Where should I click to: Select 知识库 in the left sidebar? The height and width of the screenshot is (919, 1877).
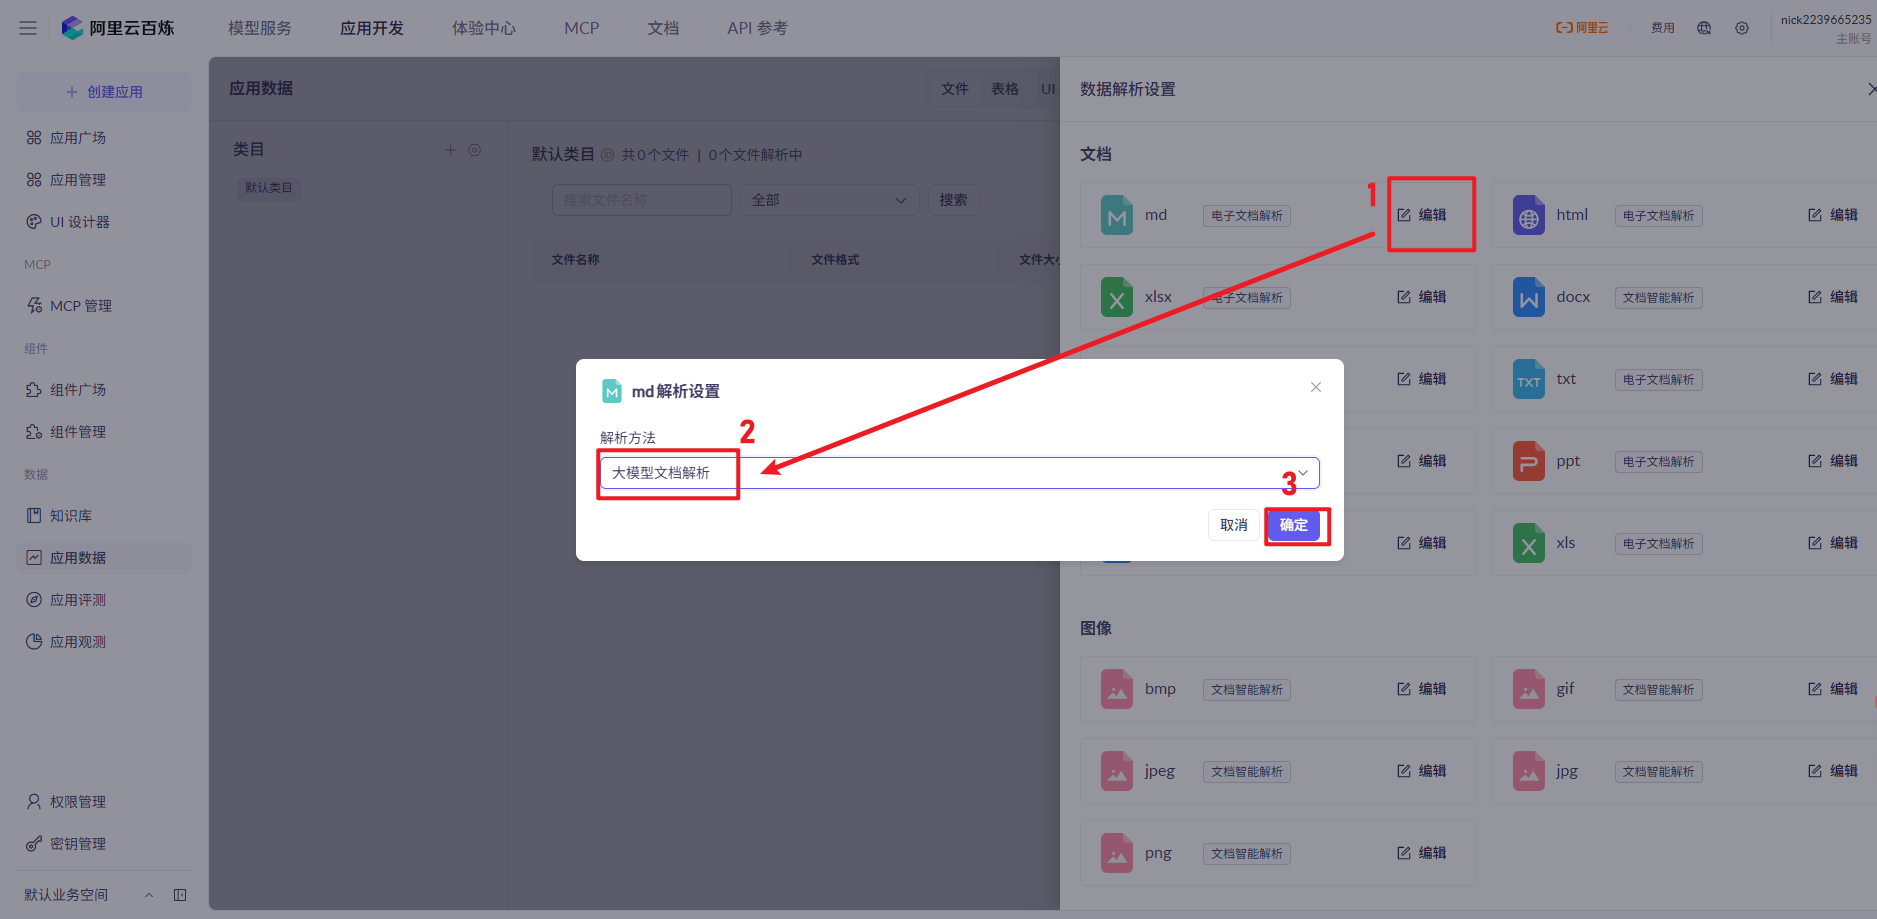(71, 516)
